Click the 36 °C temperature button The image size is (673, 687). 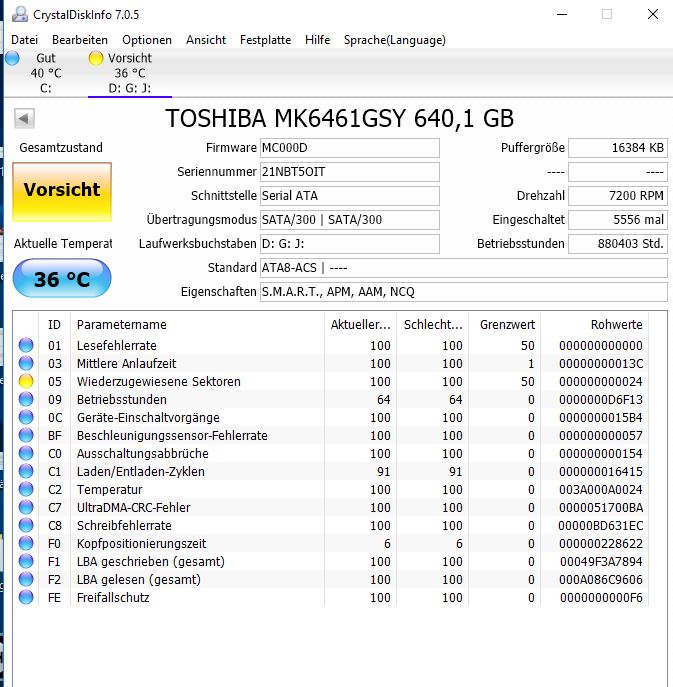point(62,278)
